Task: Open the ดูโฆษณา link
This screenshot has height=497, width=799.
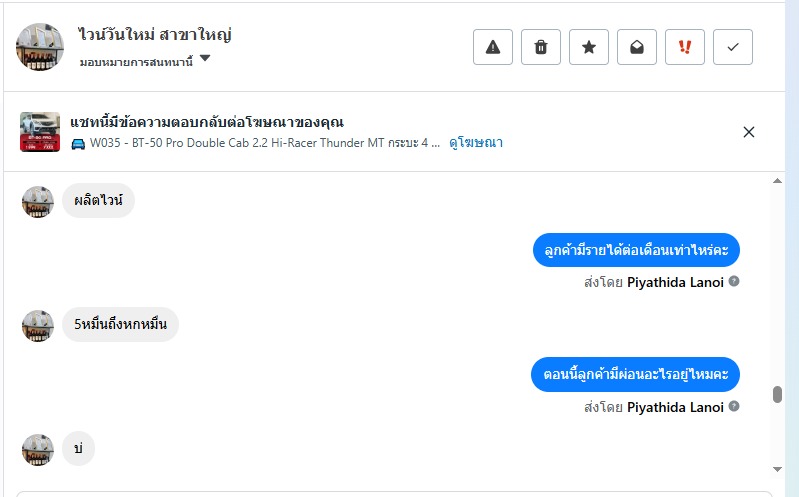Action: coord(476,143)
